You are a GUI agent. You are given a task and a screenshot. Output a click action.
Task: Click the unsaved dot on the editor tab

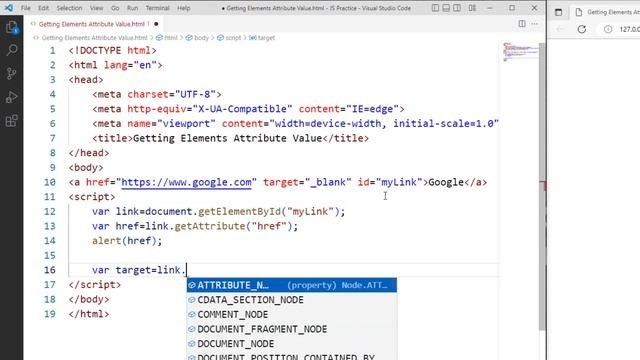(x=156, y=24)
